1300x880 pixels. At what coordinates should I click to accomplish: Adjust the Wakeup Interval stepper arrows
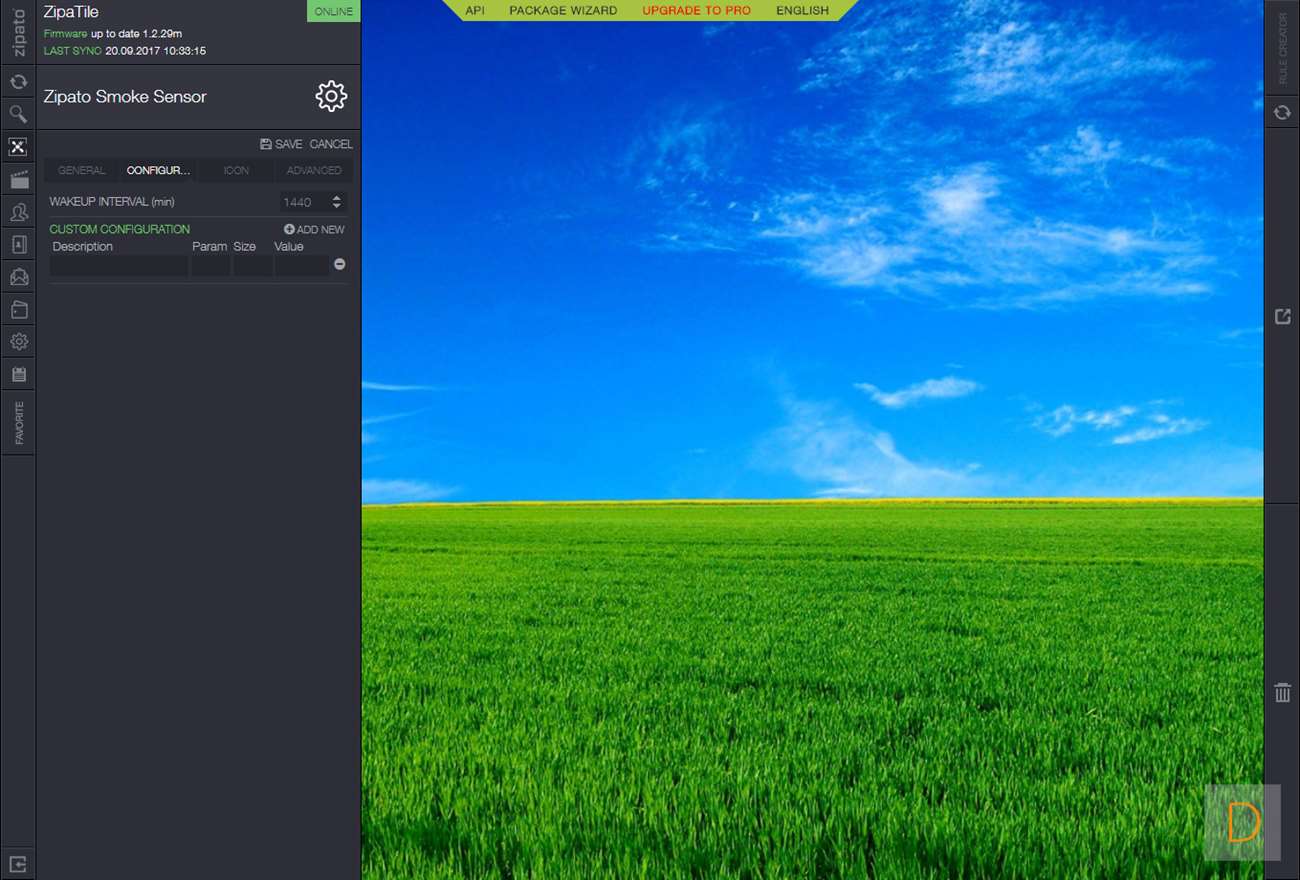pos(336,202)
